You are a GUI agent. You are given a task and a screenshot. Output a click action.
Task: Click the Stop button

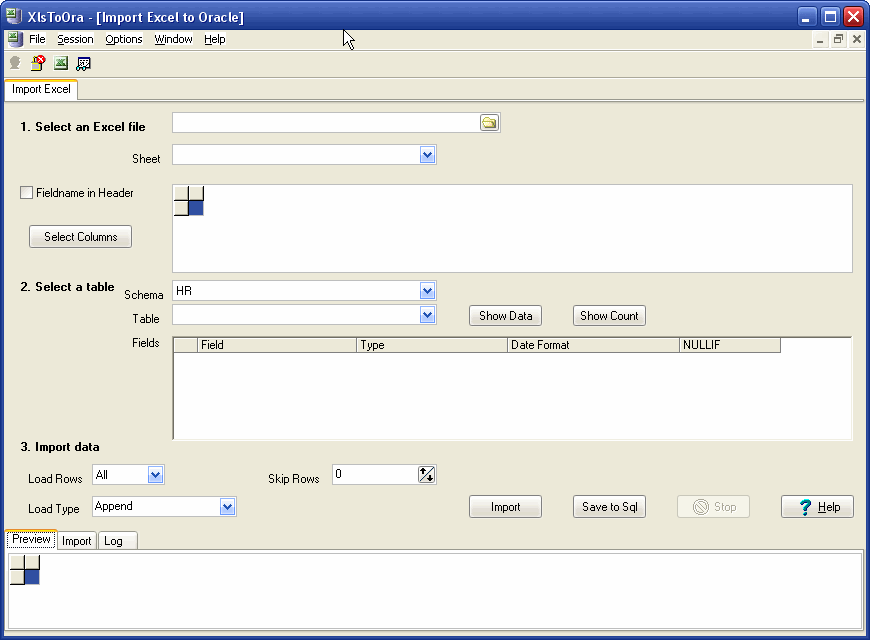click(x=714, y=507)
